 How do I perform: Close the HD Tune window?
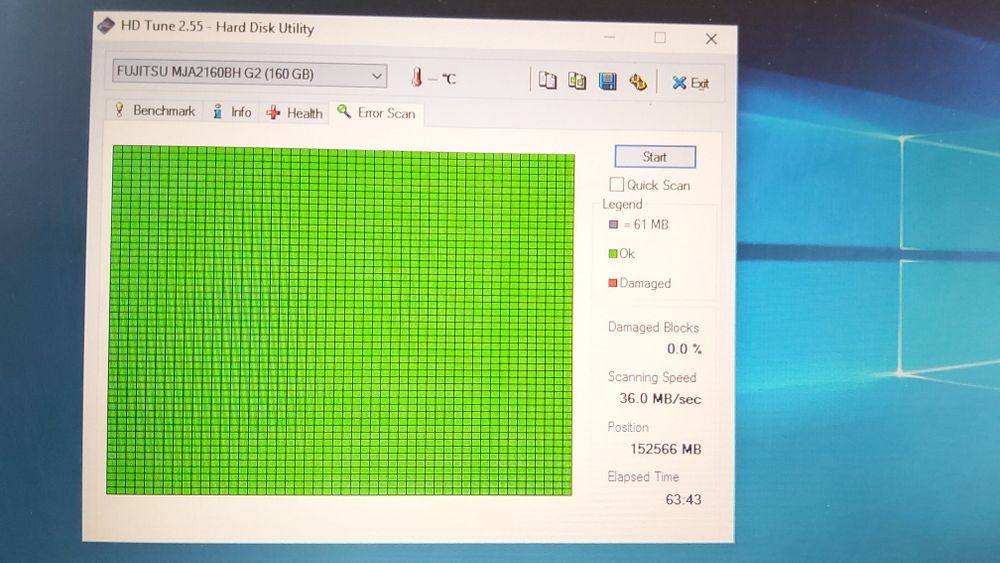[x=711, y=39]
